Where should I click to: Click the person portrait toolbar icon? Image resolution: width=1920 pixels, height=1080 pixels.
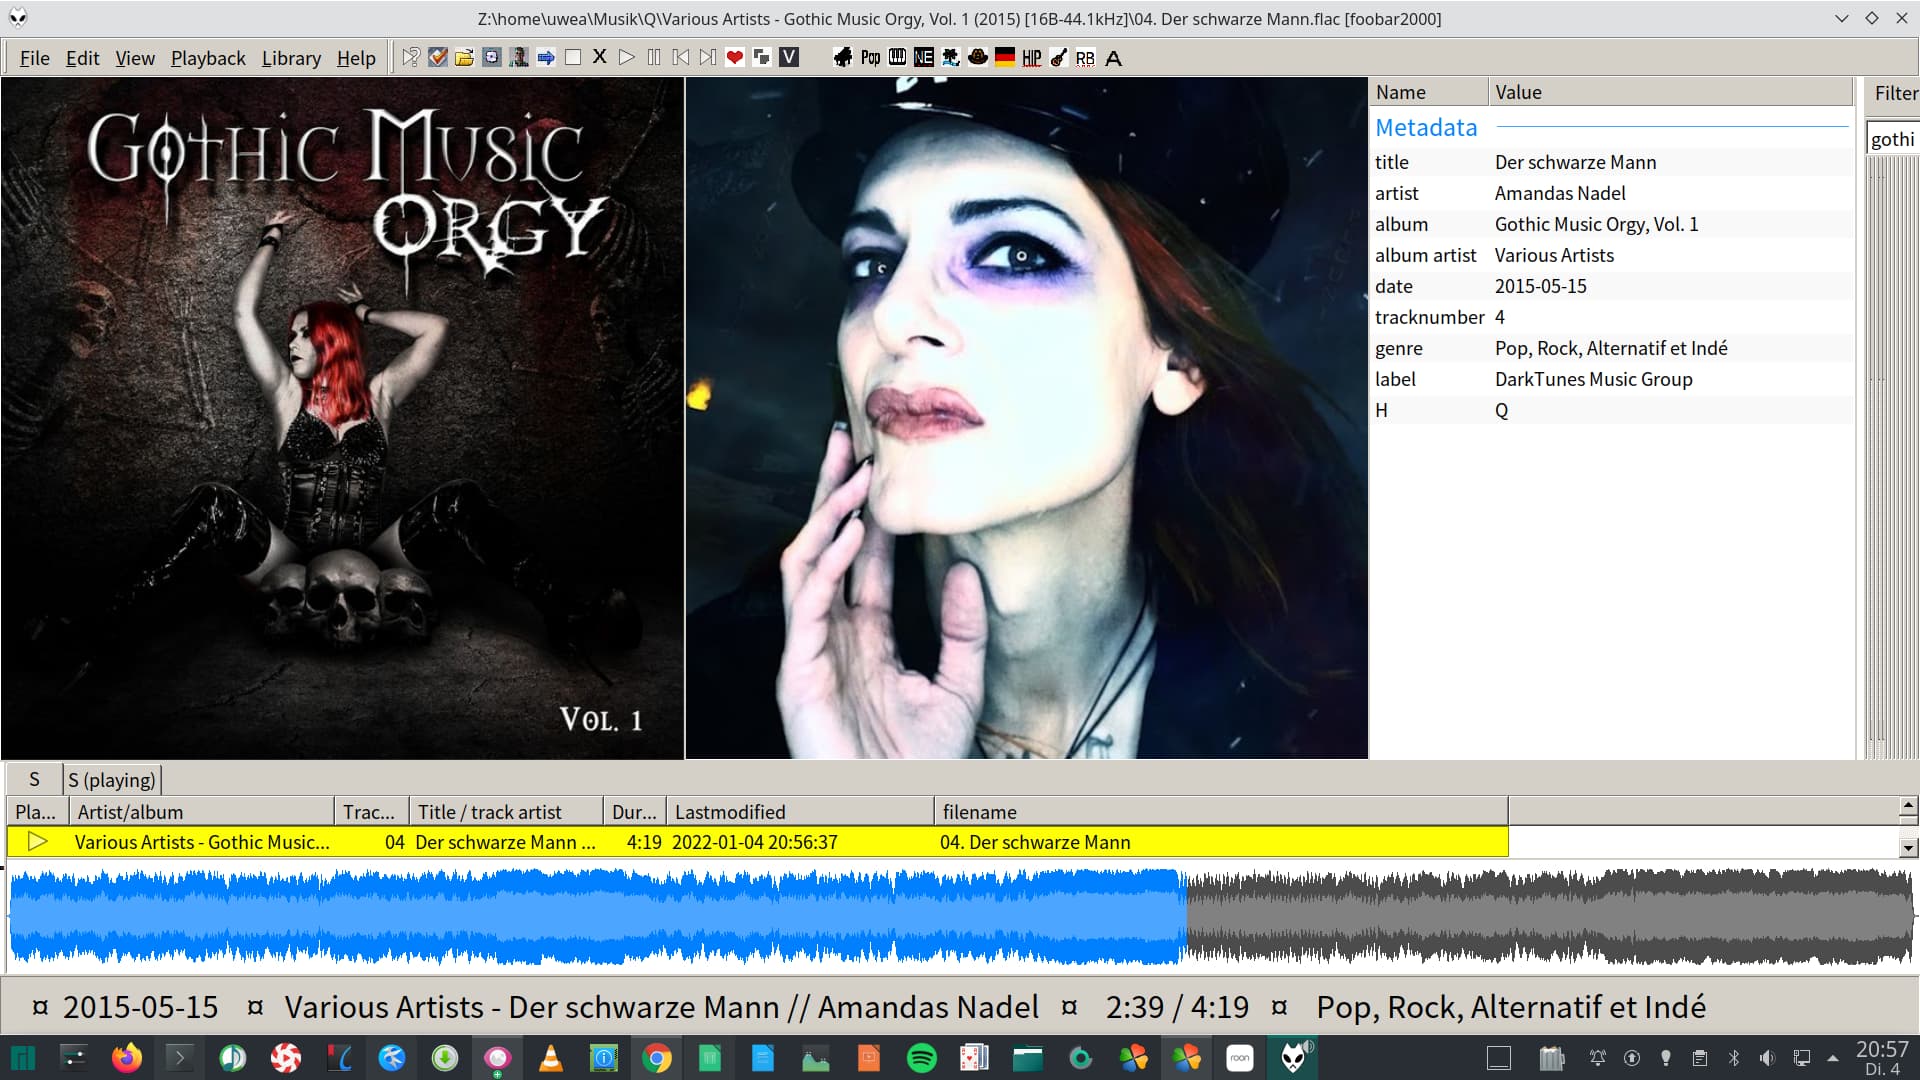pyautogui.click(x=518, y=57)
